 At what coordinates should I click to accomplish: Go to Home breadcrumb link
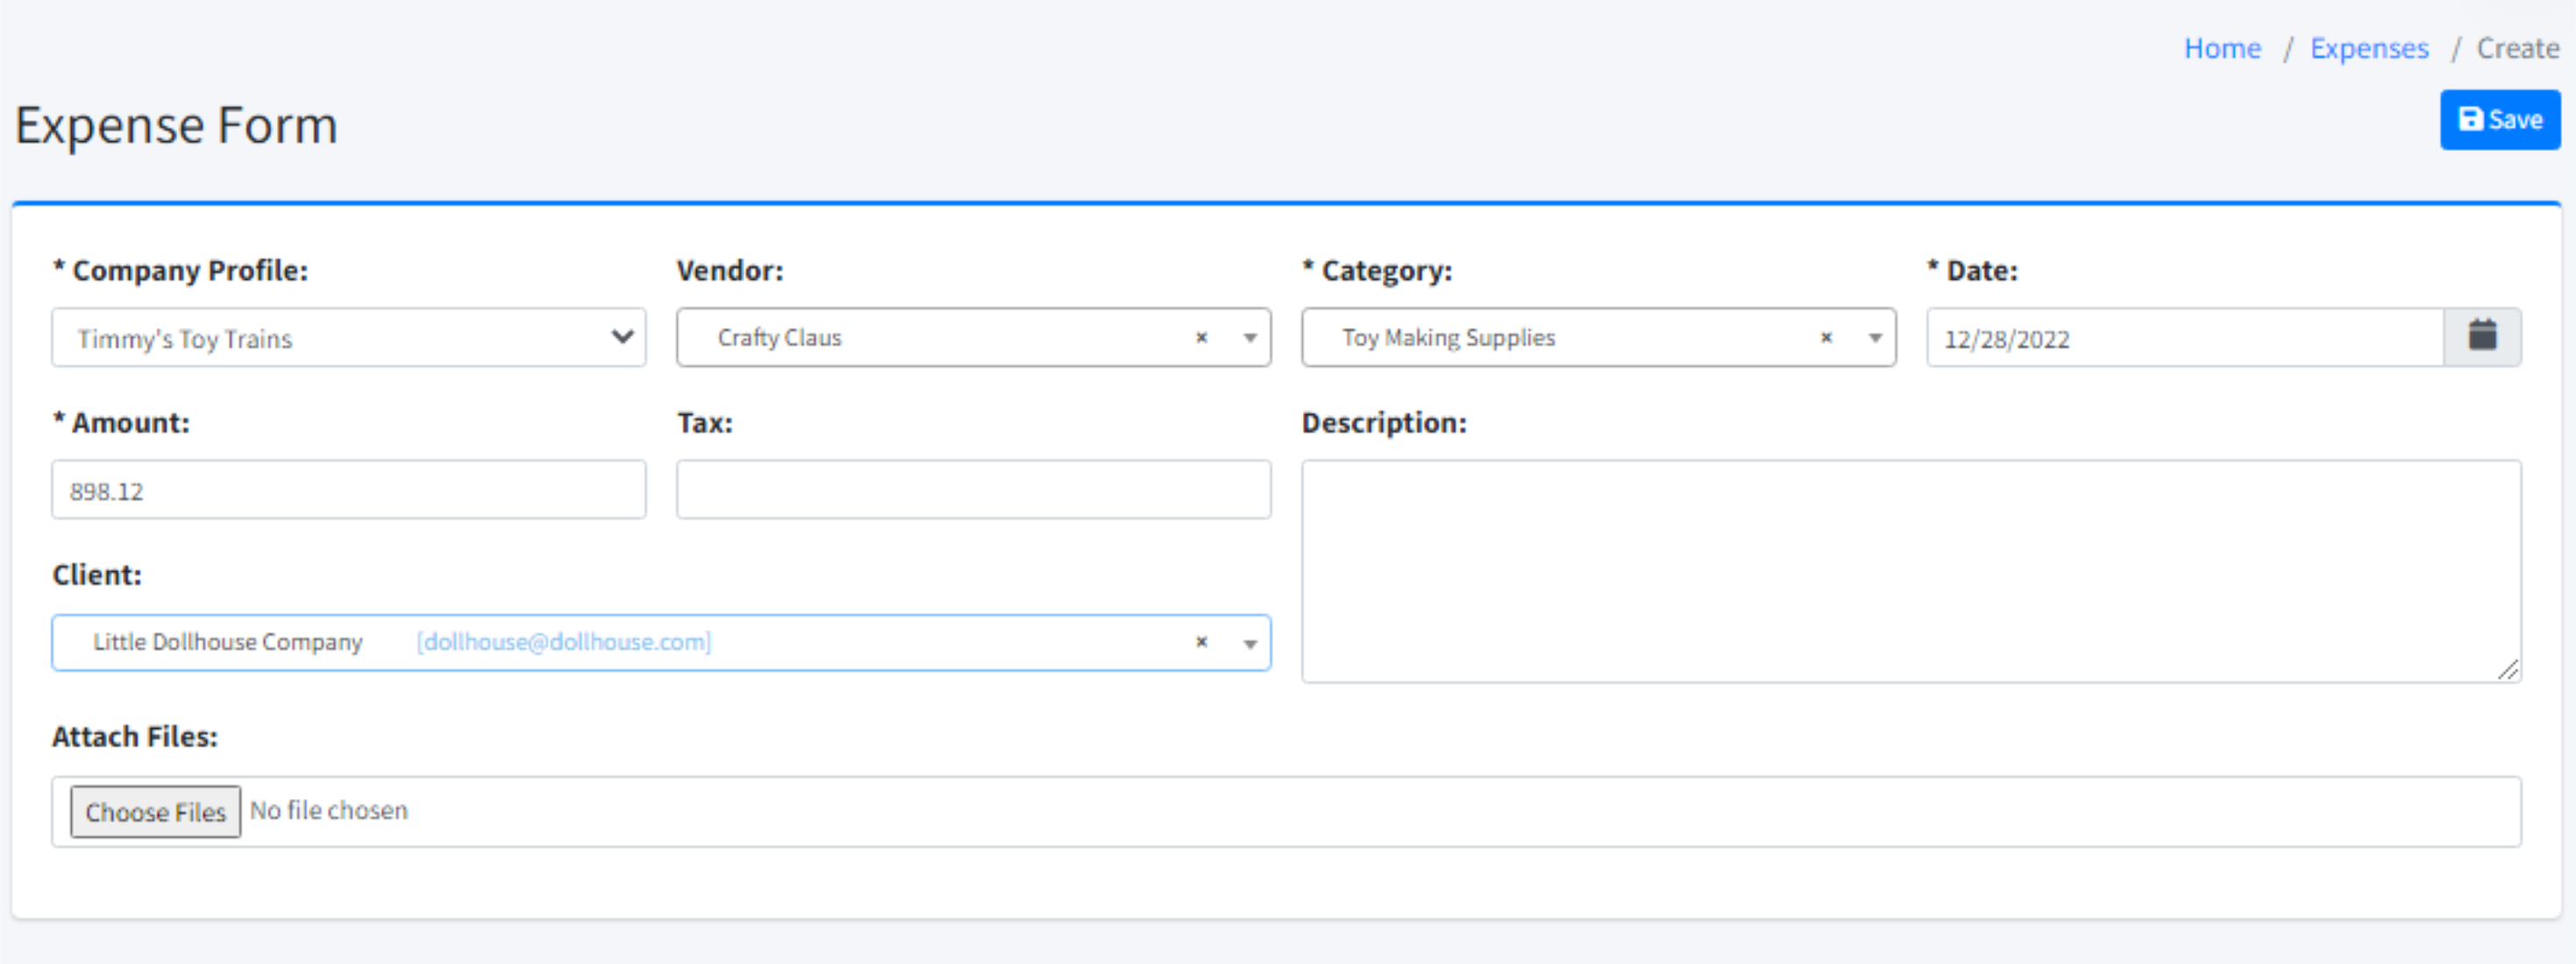click(x=2221, y=48)
